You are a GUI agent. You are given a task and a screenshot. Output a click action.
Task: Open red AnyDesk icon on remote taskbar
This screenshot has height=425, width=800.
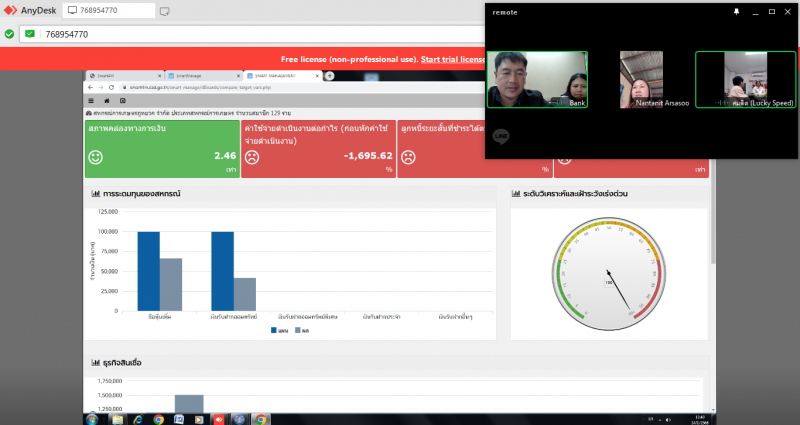(x=218, y=419)
